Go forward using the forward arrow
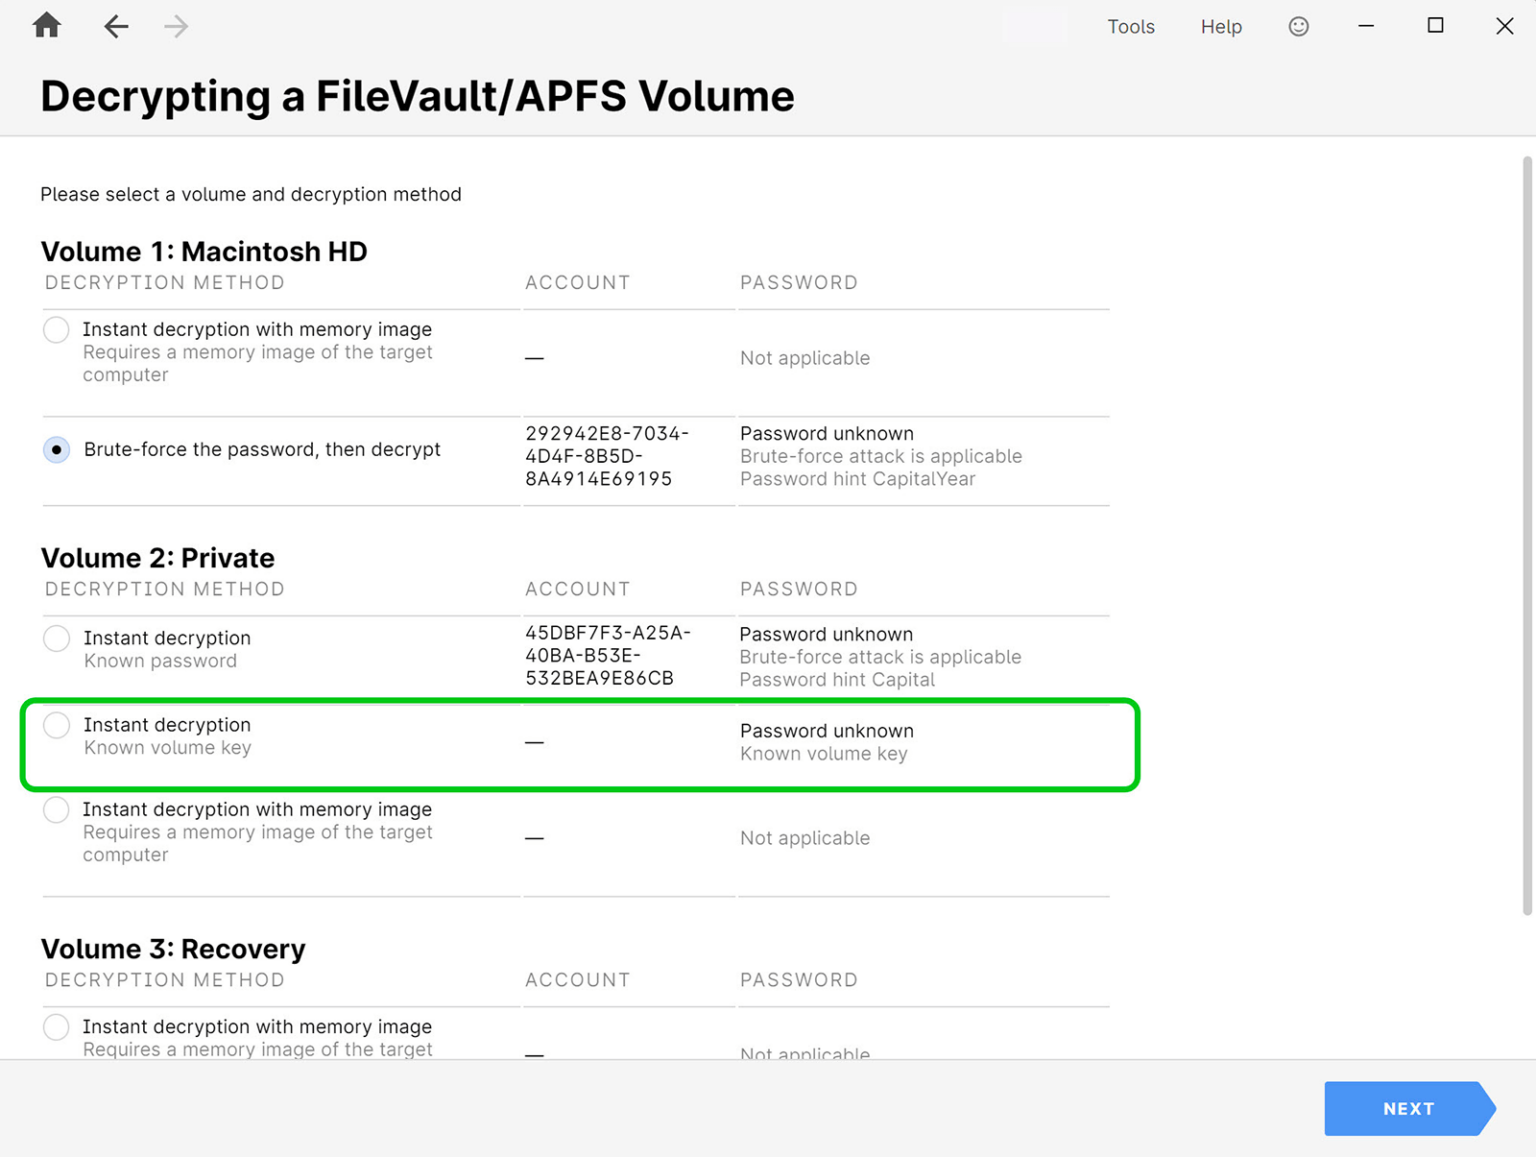The image size is (1536, 1157). [x=176, y=26]
